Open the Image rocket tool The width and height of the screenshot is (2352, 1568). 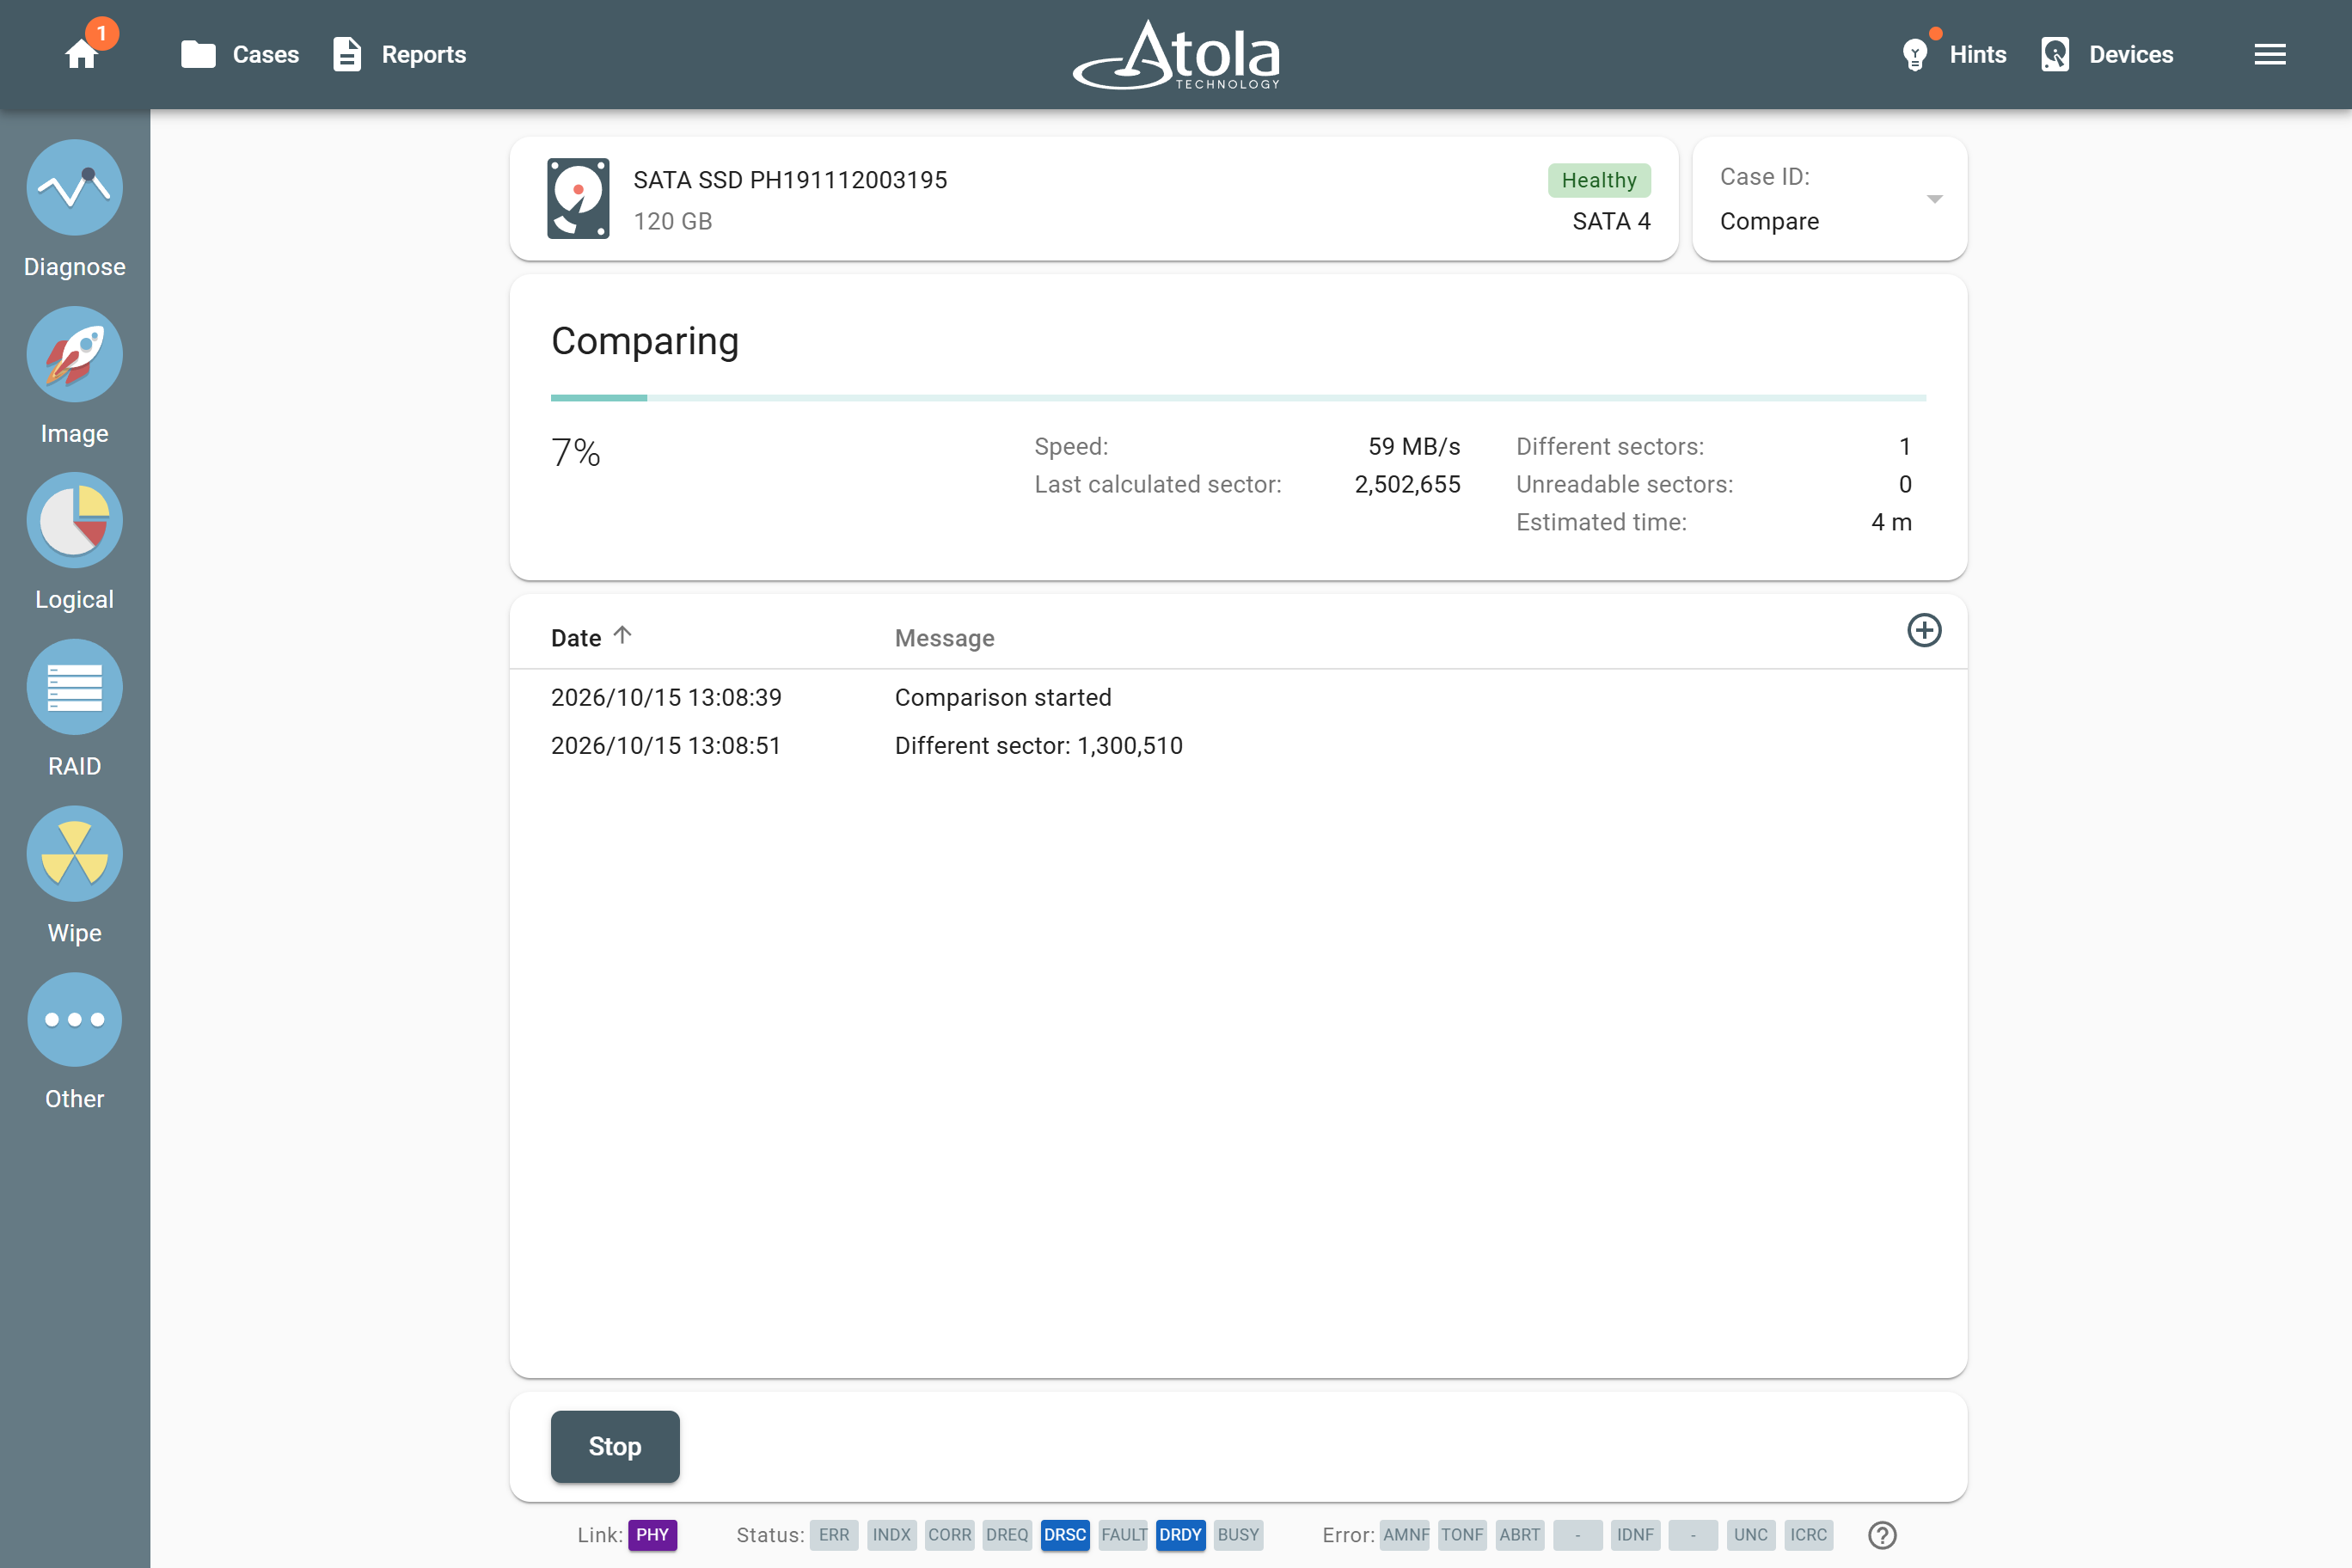pos(75,376)
